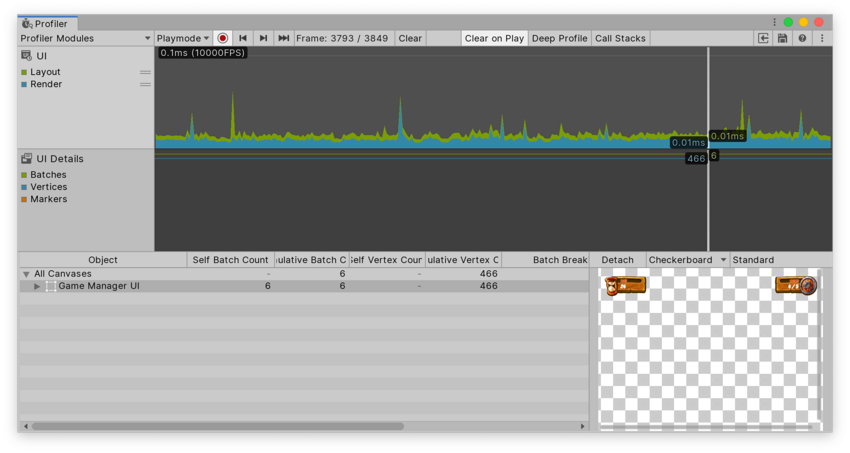Toggle the Clear on Play option
Viewport: 850px width, 453px height.
pyautogui.click(x=494, y=38)
